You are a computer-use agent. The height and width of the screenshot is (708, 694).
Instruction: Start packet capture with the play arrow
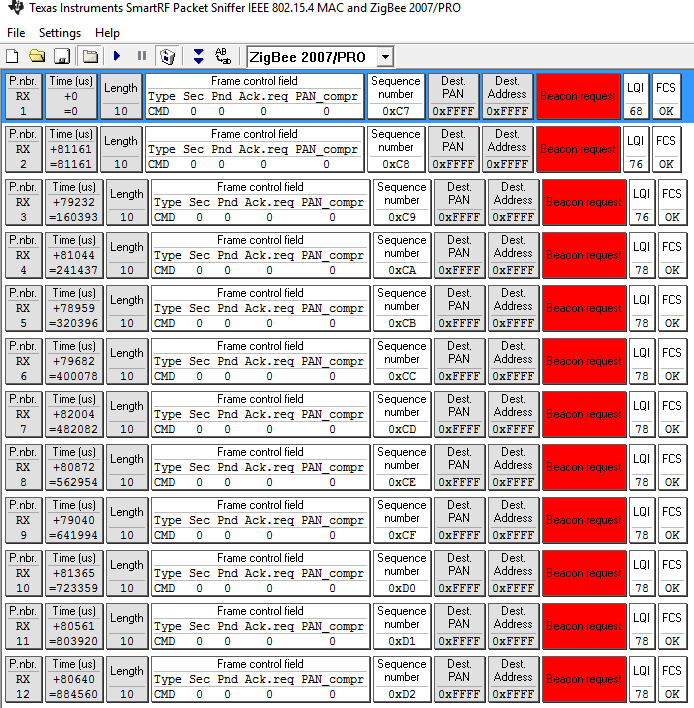(117, 56)
